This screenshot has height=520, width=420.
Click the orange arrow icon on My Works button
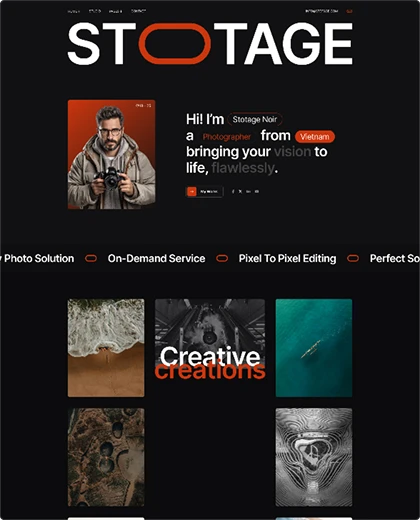tap(192, 192)
